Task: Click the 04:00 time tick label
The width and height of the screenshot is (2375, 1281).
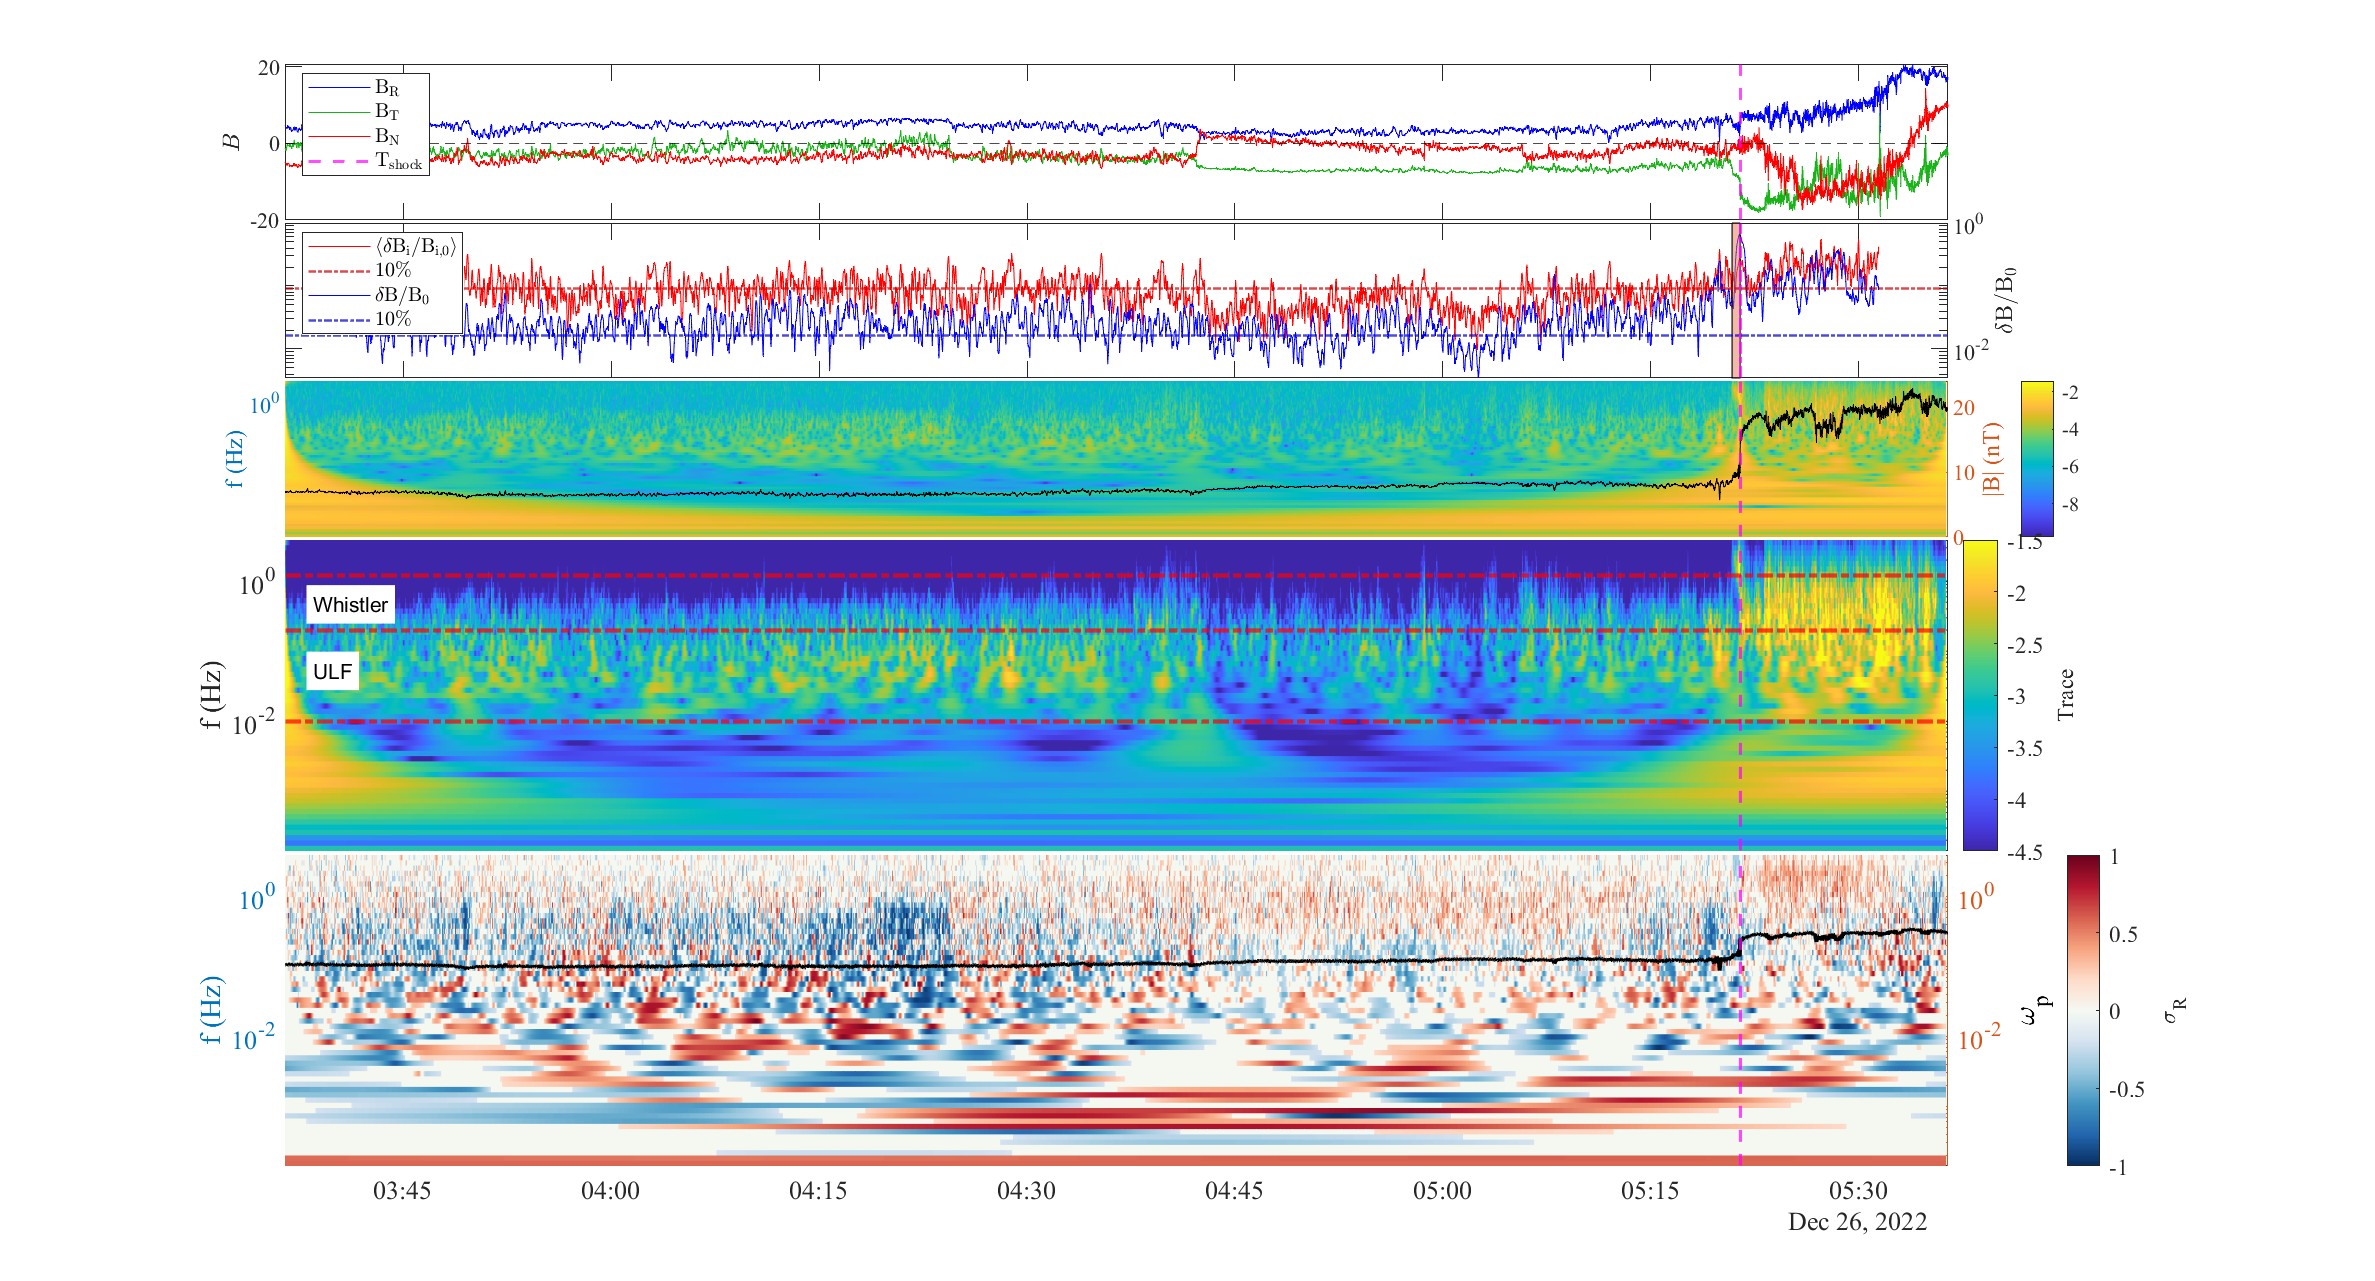Action: click(610, 1191)
